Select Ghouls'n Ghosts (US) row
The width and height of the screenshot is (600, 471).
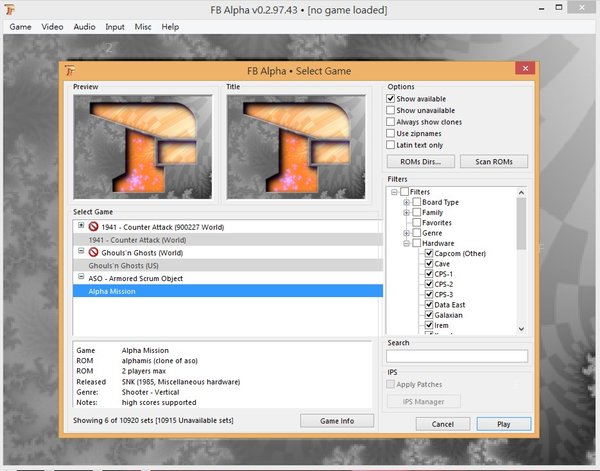228,266
